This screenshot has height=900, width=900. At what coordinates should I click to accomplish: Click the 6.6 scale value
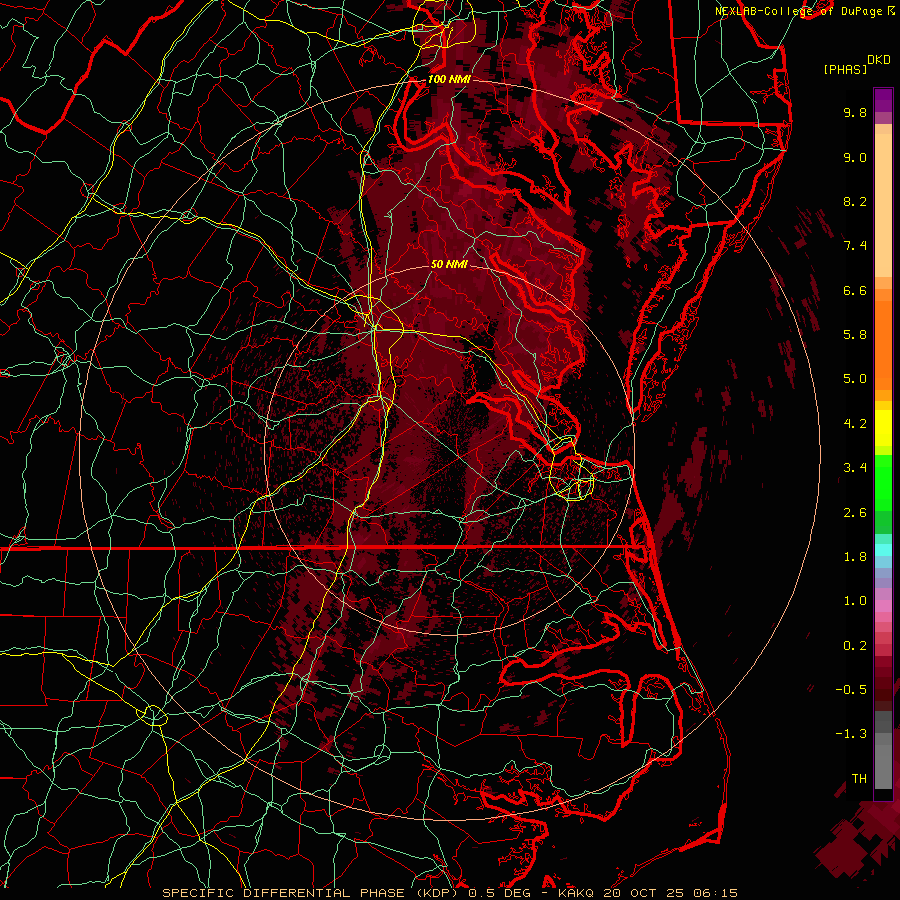[855, 290]
